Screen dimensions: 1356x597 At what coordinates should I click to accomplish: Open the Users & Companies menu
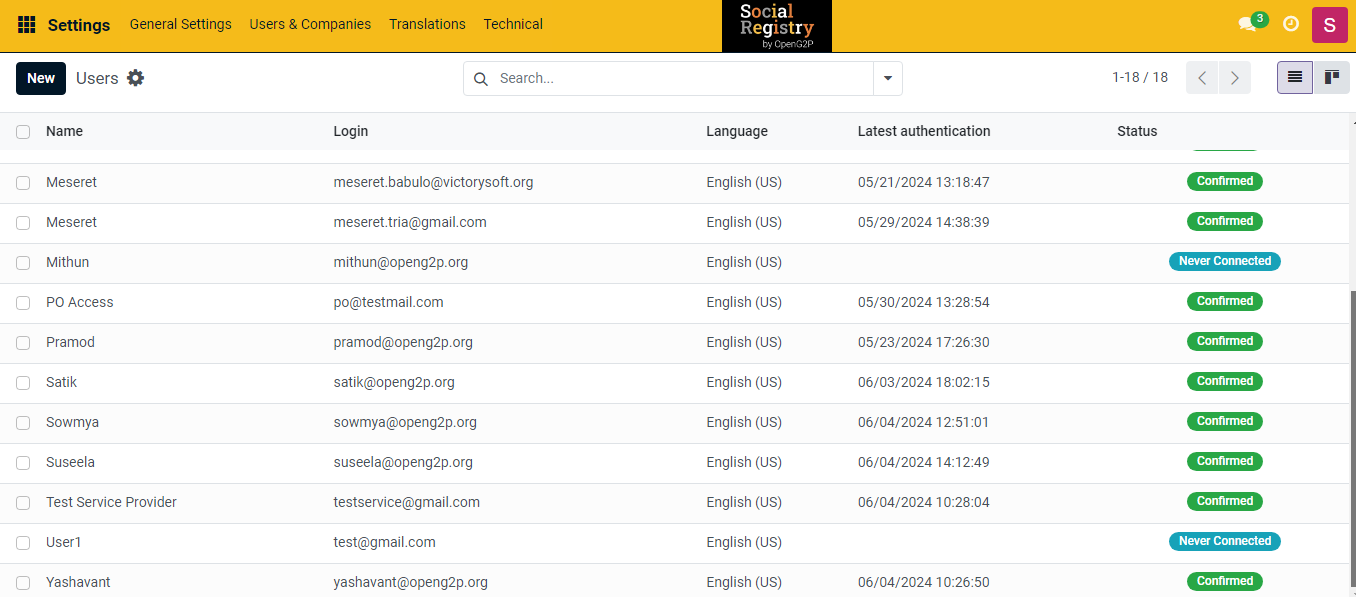[x=310, y=24]
